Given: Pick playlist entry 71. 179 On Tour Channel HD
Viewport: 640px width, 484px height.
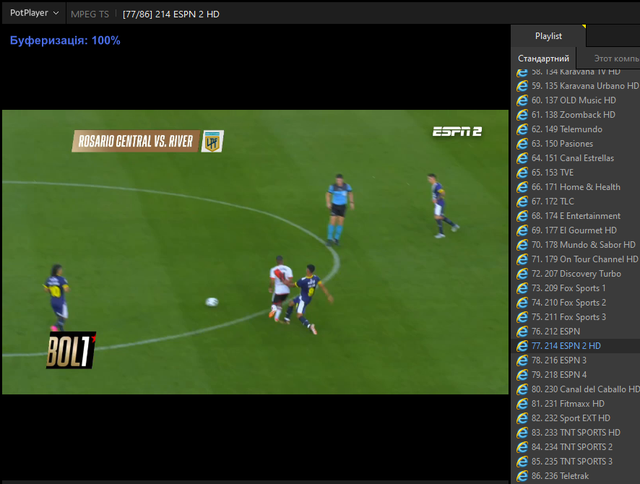Looking at the screenshot, I should 576,260.
